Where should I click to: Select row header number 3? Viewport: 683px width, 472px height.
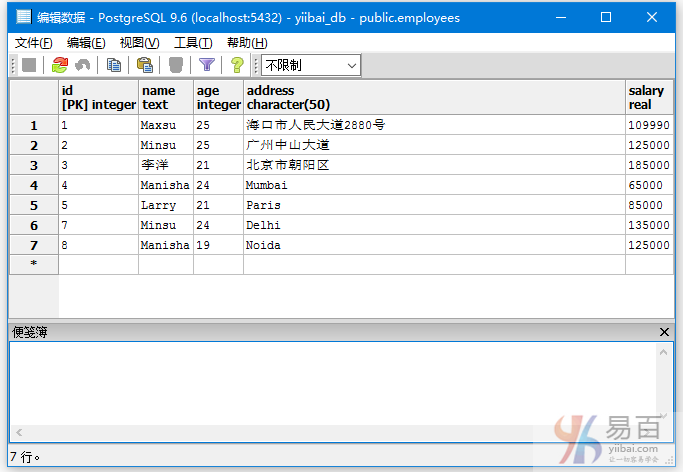(x=34, y=165)
